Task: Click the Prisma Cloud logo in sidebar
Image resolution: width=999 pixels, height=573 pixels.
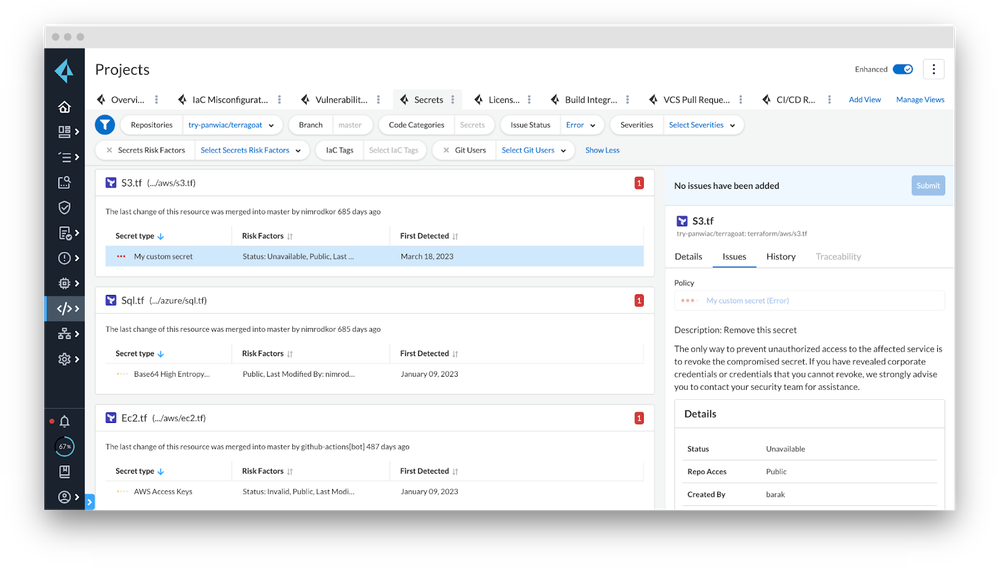Action: pos(64,71)
